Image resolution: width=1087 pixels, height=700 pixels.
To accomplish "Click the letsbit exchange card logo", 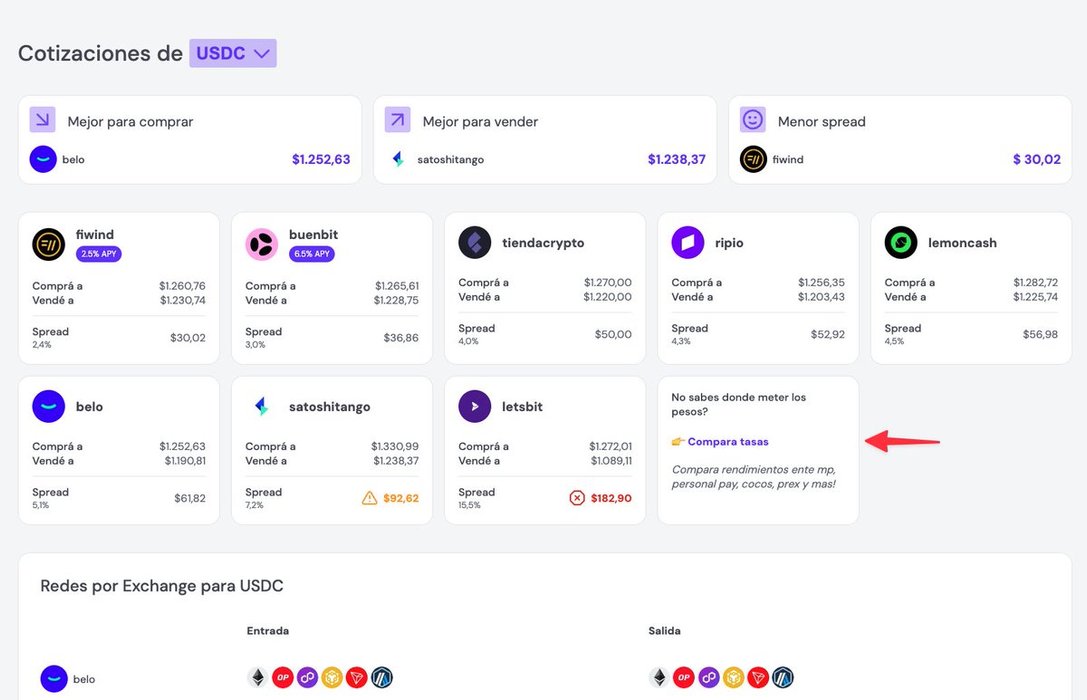I will point(475,406).
